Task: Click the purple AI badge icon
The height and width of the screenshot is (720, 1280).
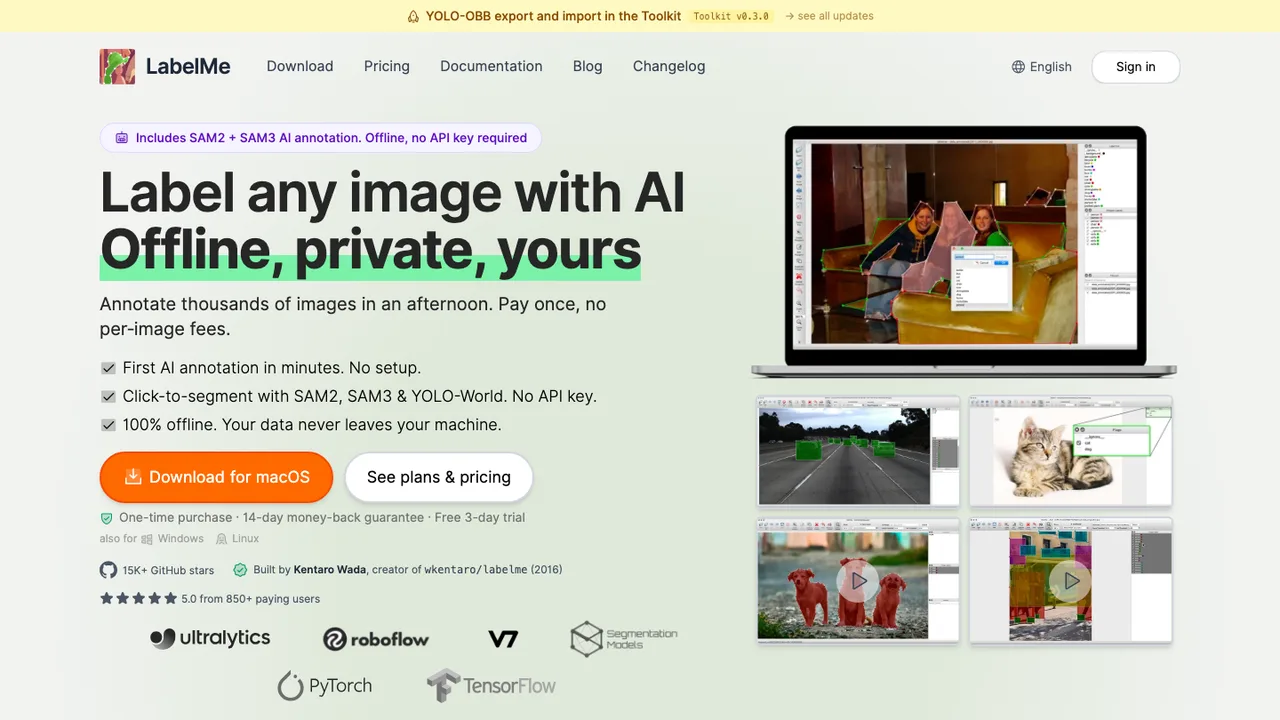Action: pyautogui.click(x=122, y=138)
